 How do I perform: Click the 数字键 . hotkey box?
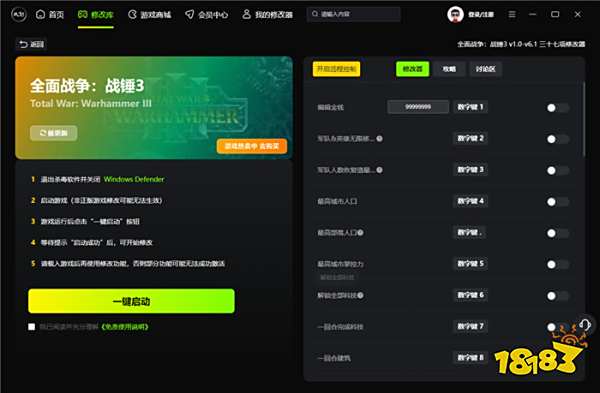470,232
